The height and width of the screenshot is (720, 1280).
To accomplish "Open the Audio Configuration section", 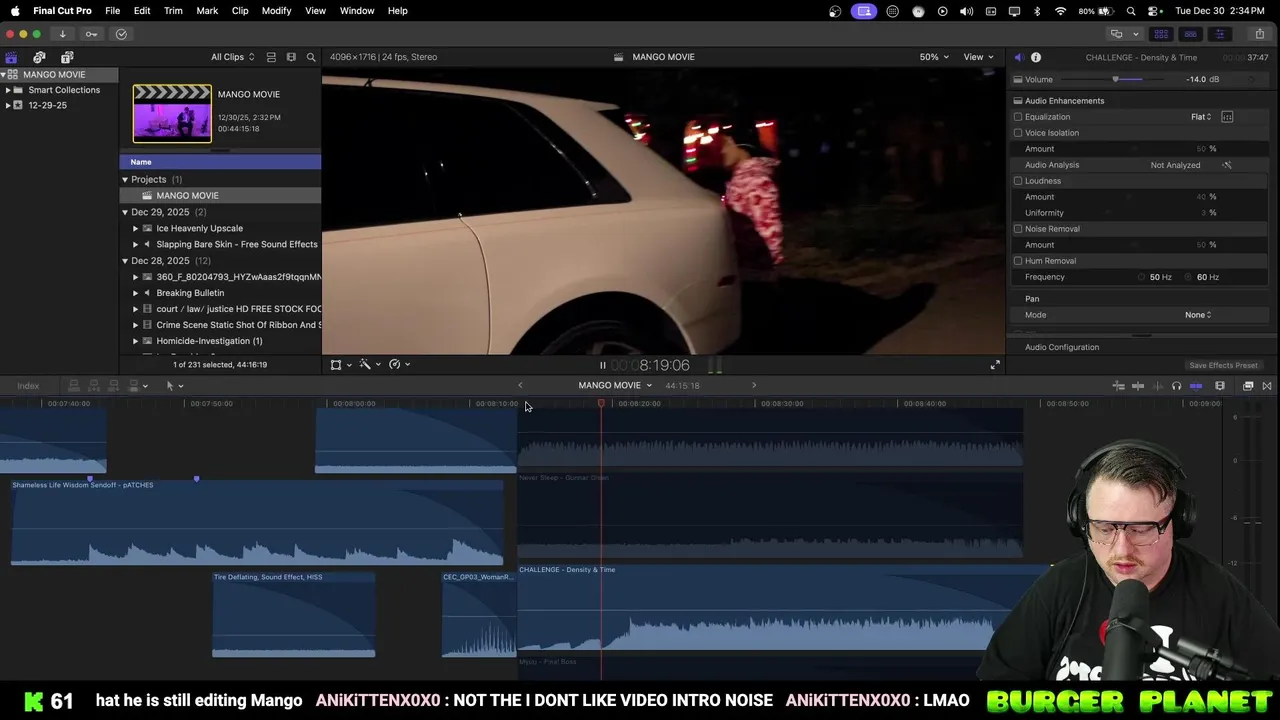I will click(1062, 347).
